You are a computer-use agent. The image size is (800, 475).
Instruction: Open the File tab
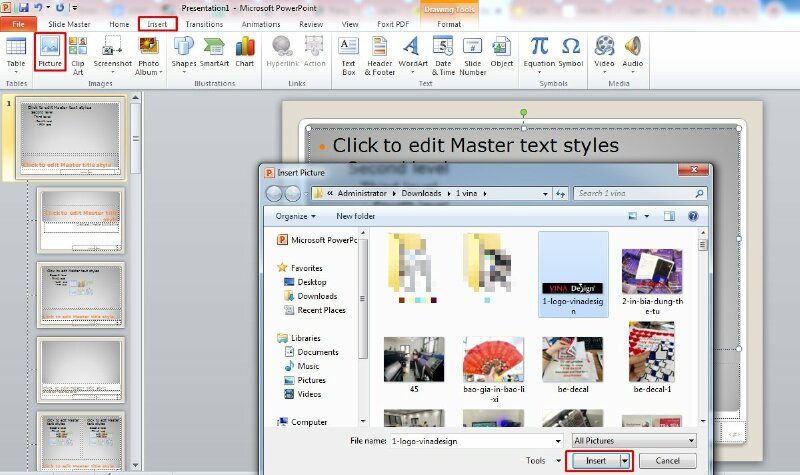click(18, 24)
